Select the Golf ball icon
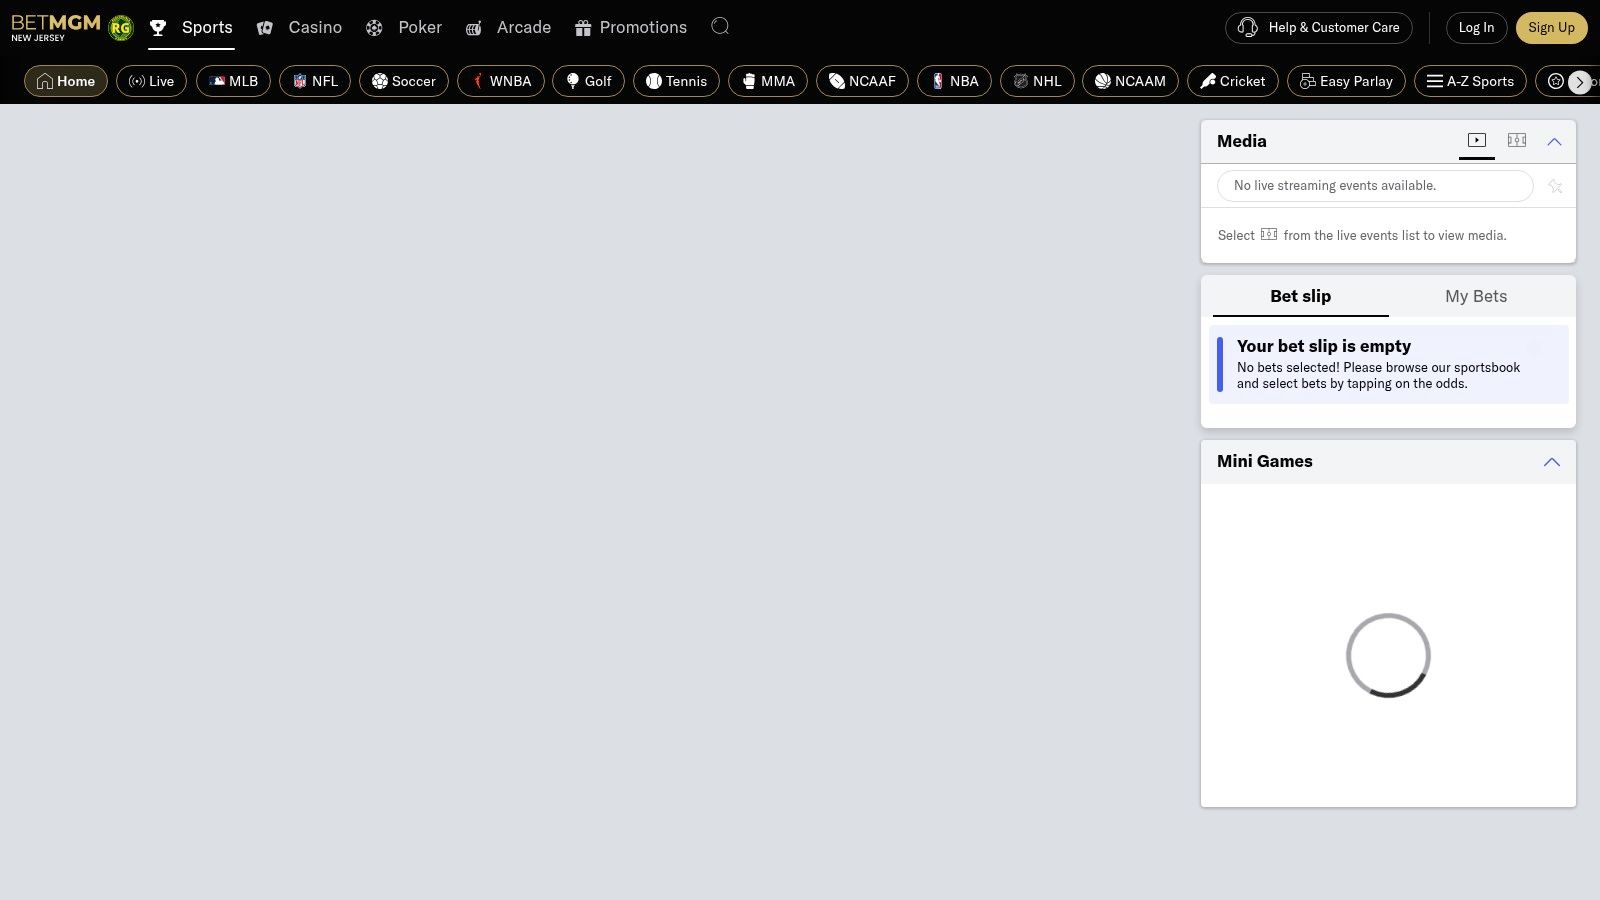1600x900 pixels. point(572,81)
